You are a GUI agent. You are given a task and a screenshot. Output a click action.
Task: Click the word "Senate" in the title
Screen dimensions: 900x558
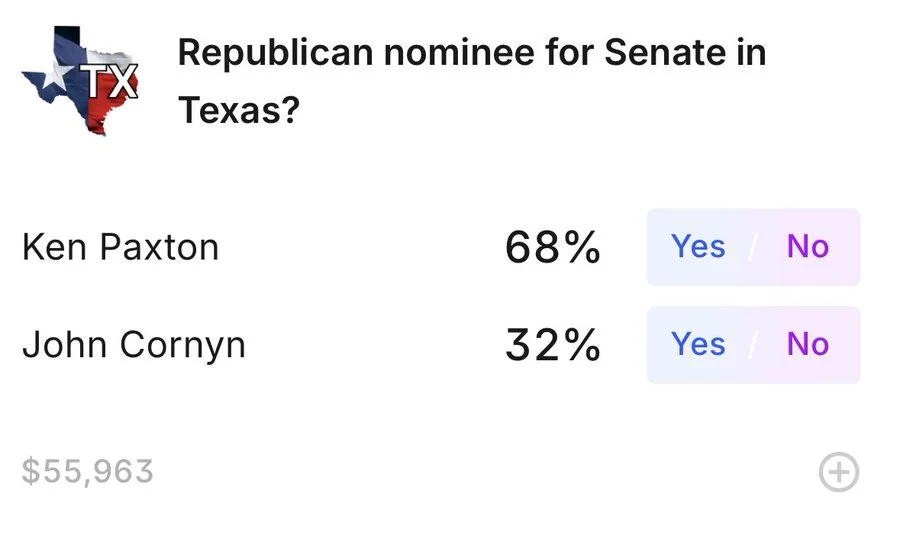point(662,53)
